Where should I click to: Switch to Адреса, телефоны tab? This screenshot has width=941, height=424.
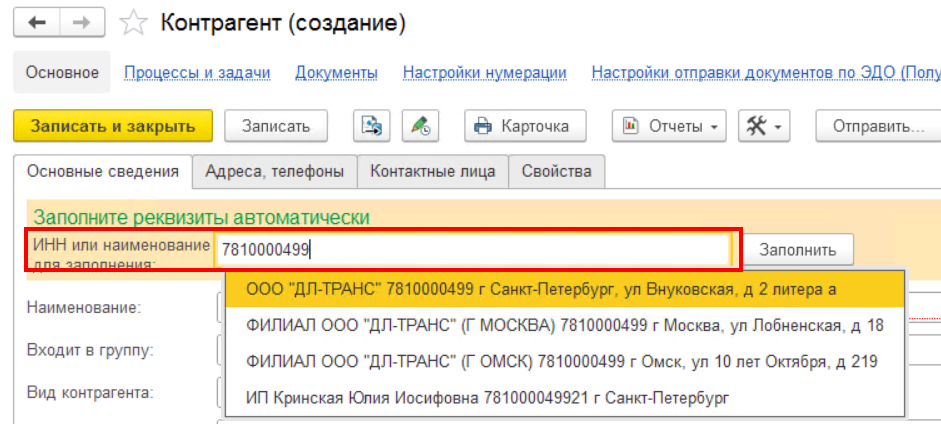coord(275,172)
